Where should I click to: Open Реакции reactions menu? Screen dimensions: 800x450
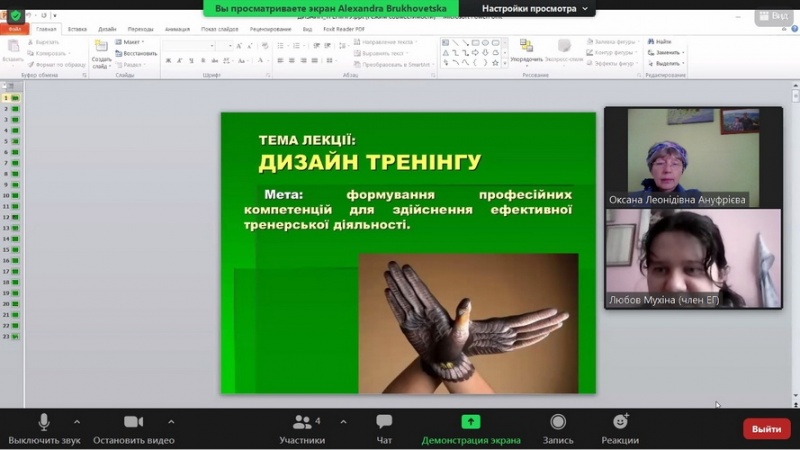[620, 423]
